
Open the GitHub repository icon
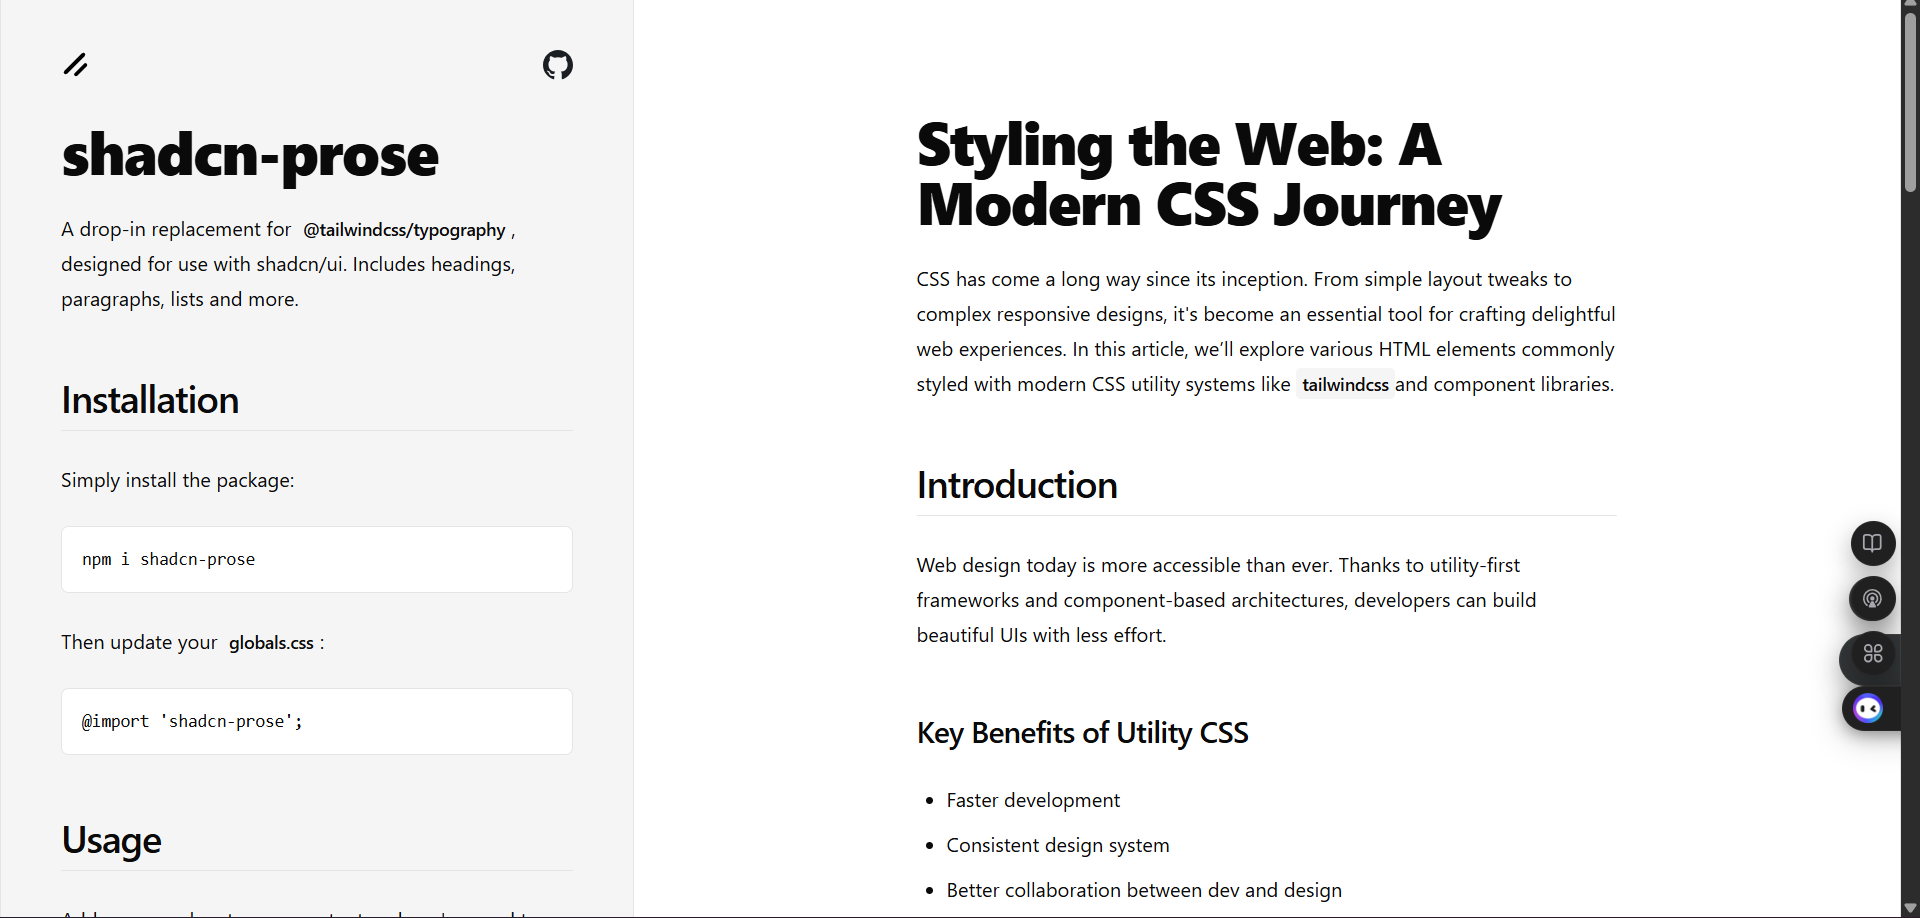tap(557, 65)
